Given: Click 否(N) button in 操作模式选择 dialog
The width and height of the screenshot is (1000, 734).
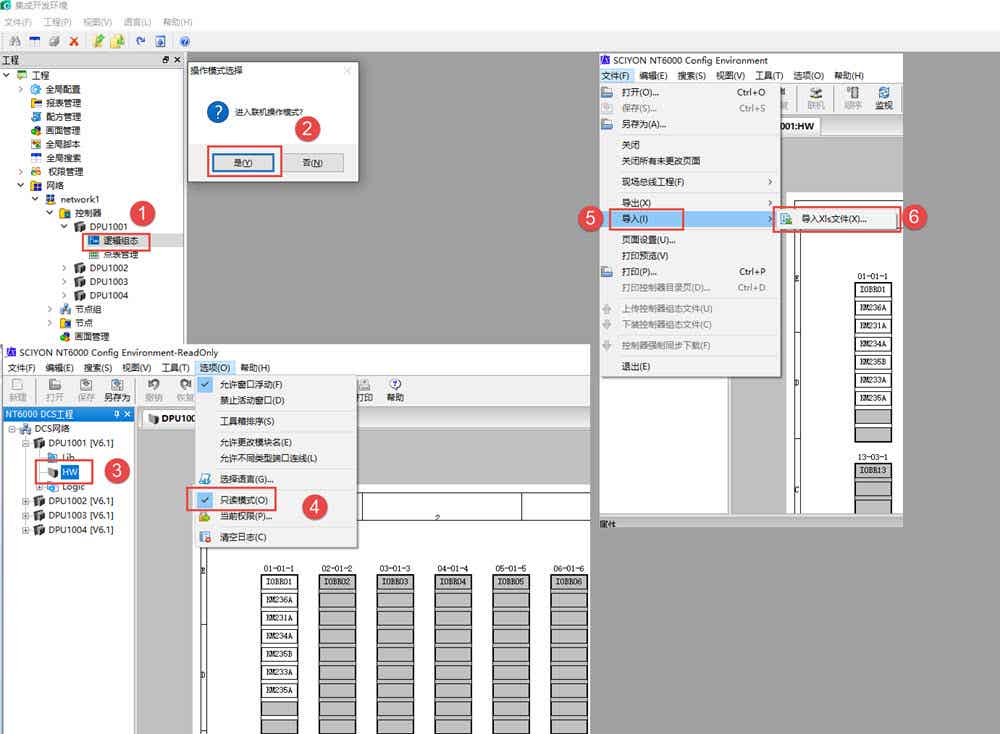Looking at the screenshot, I should click(312, 163).
